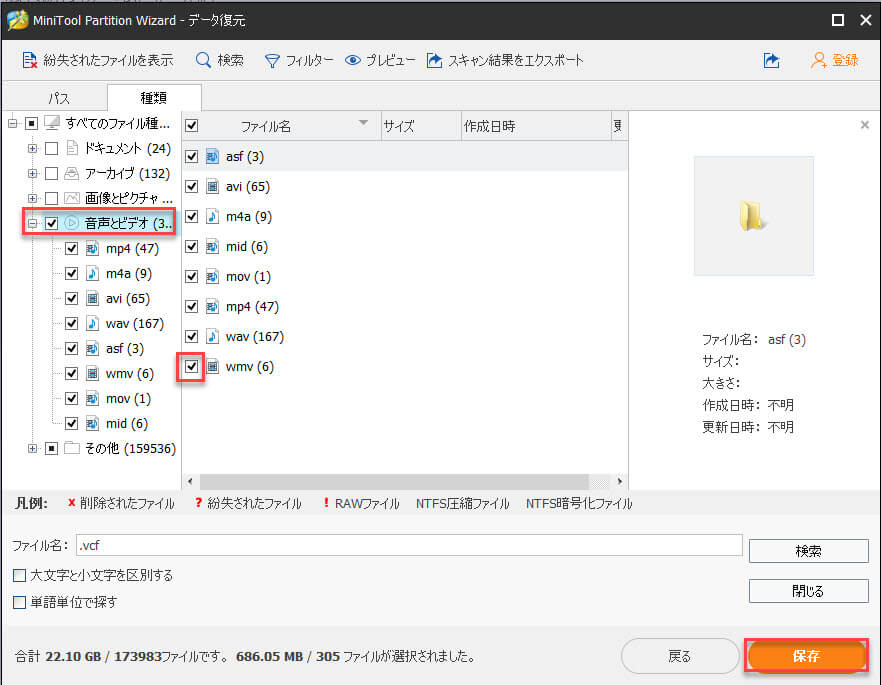Click inside the ファイル名 search field
The width and height of the screenshot is (881, 685).
(x=400, y=545)
